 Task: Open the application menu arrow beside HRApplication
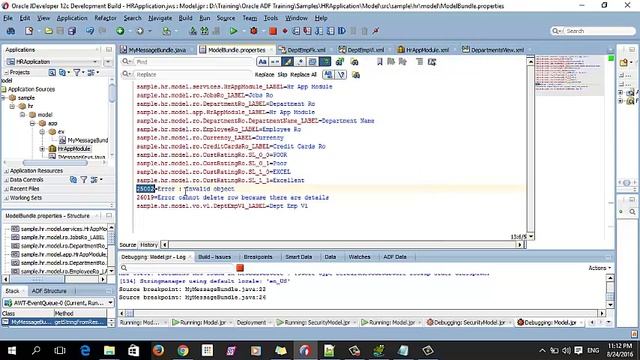click(108, 62)
